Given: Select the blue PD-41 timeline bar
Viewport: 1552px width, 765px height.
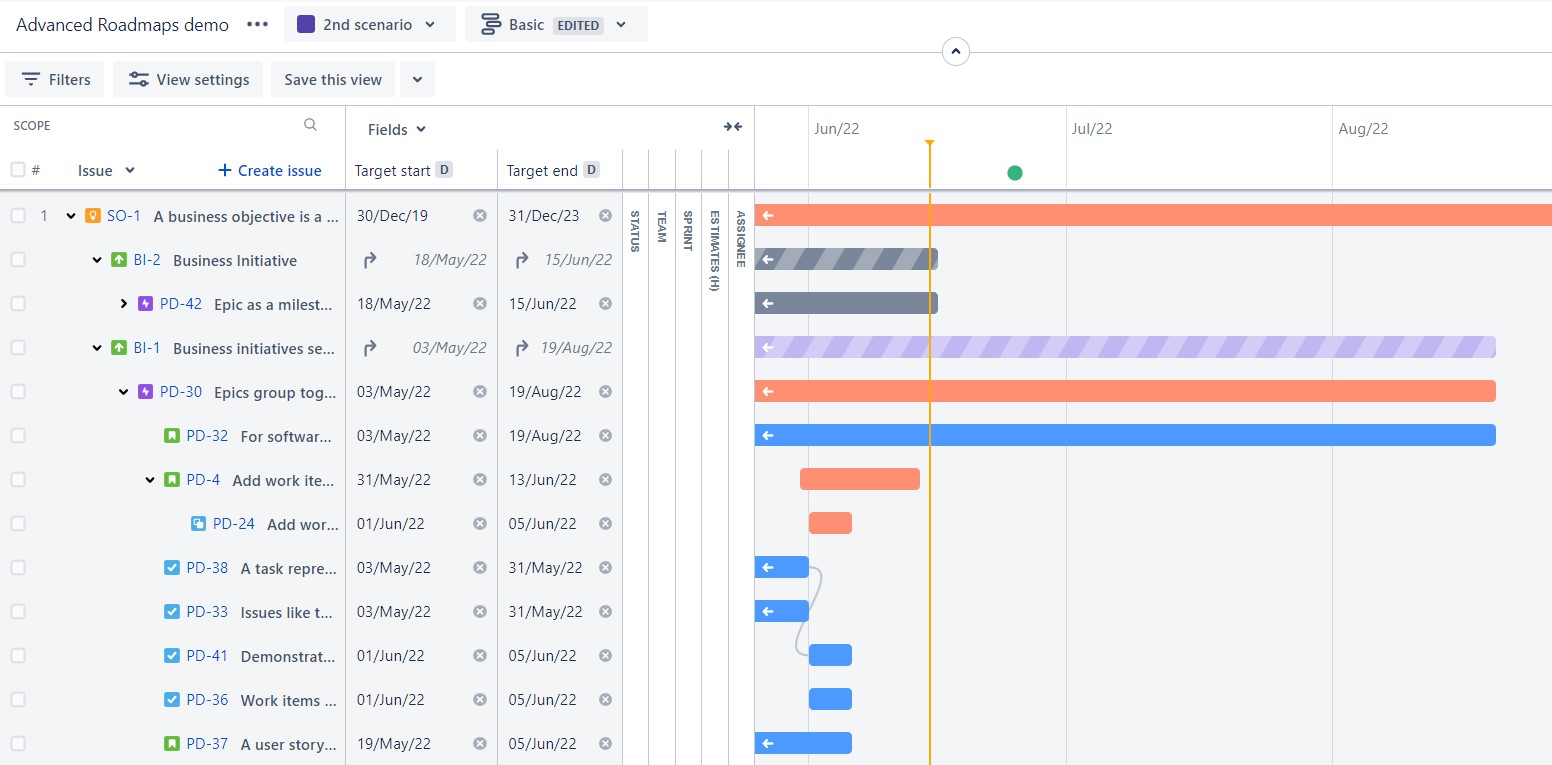Looking at the screenshot, I should [x=830, y=655].
